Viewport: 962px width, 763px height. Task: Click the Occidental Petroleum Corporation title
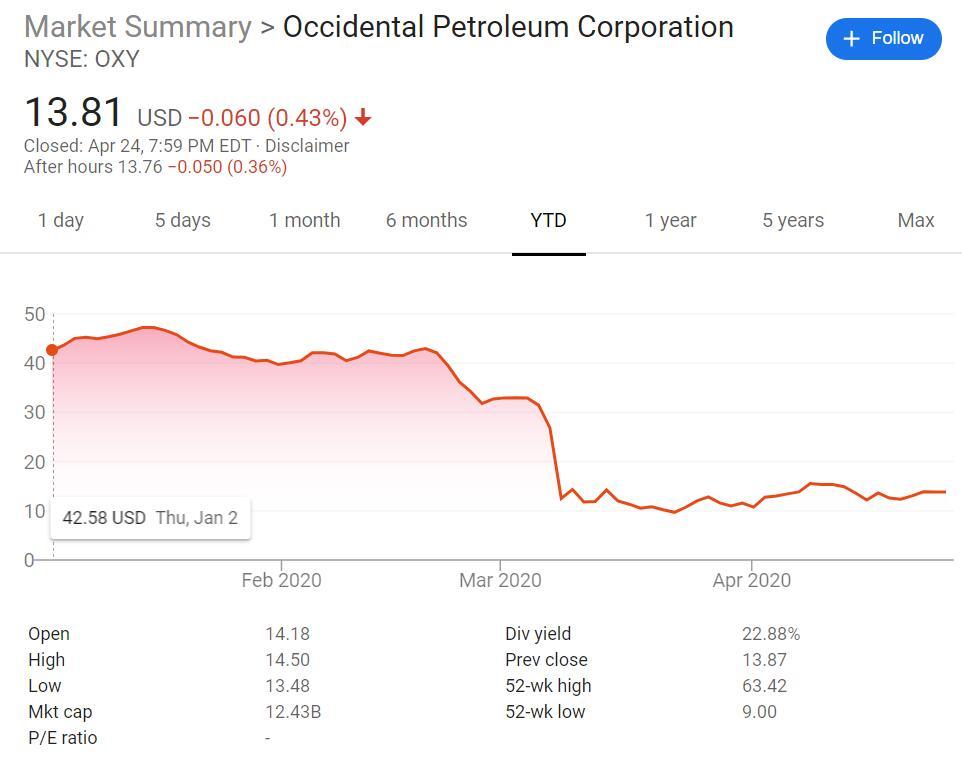(508, 27)
